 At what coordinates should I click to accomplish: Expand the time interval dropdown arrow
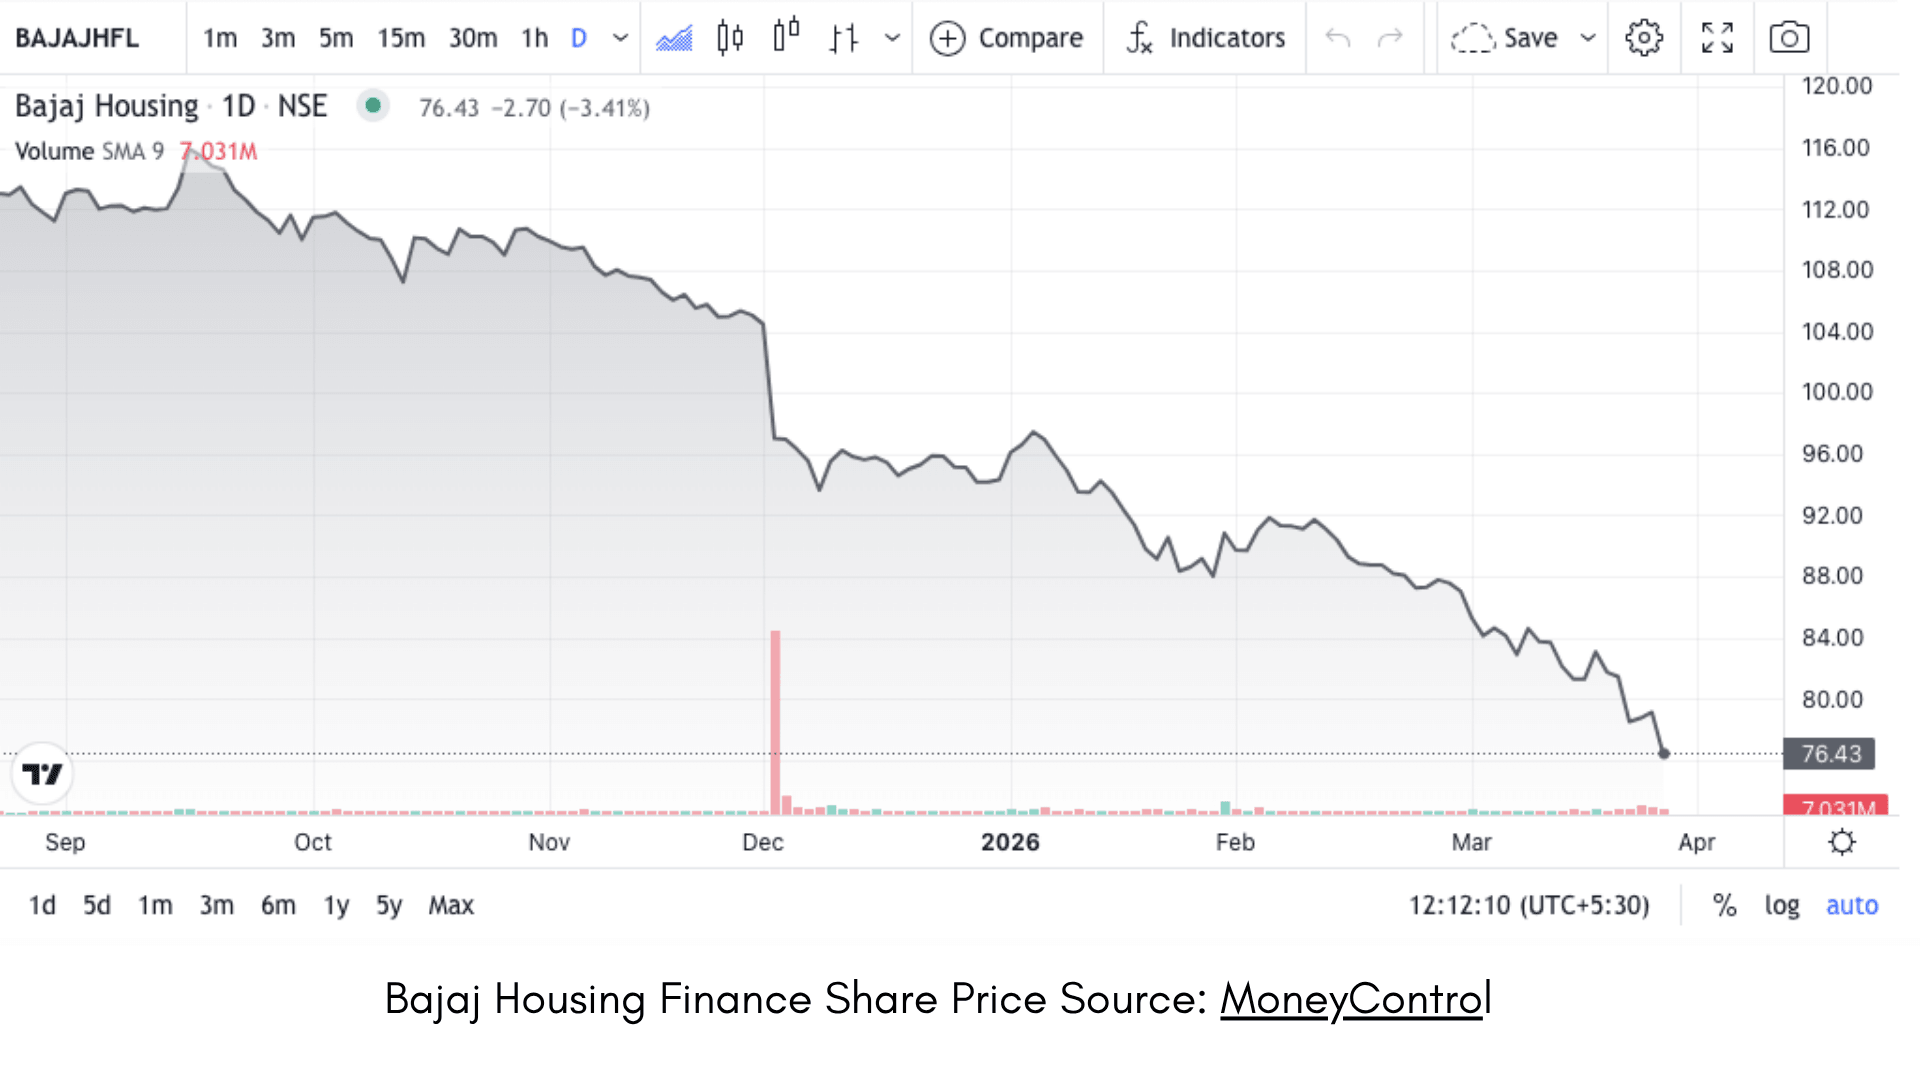point(621,38)
